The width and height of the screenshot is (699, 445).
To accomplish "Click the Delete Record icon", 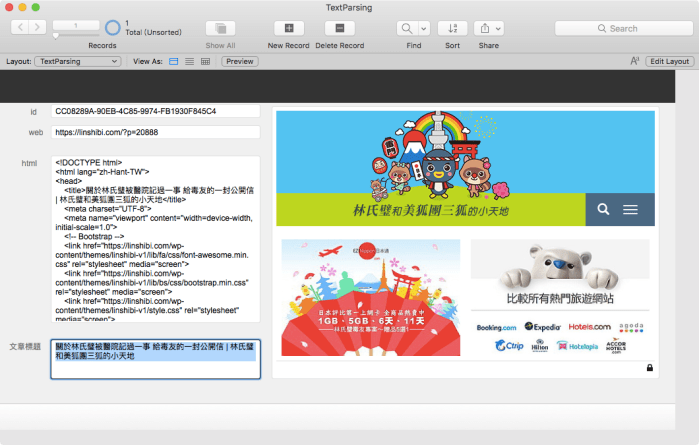I will click(x=339, y=28).
